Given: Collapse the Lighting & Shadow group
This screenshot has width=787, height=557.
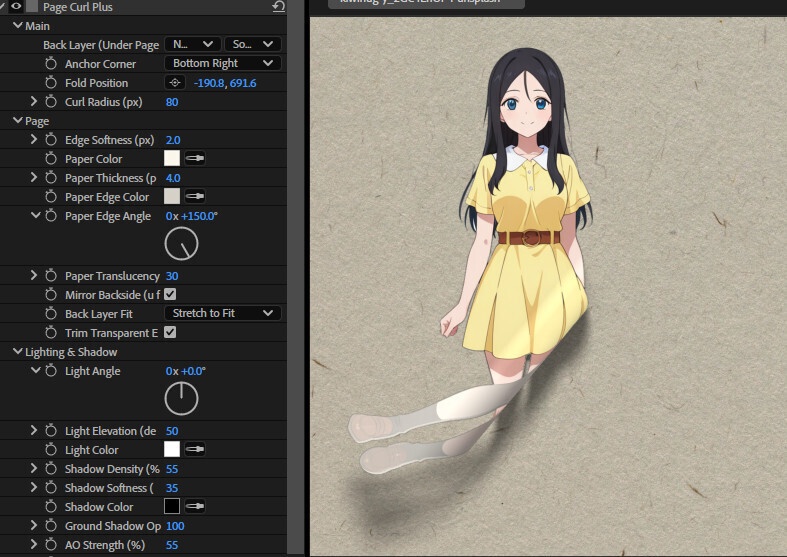Looking at the screenshot, I should 18,351.
